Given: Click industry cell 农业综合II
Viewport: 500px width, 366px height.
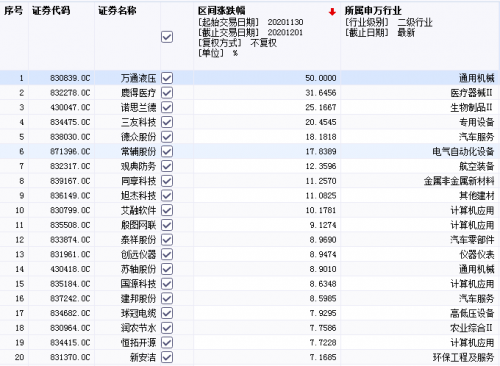Looking at the screenshot, I should coord(472,328).
